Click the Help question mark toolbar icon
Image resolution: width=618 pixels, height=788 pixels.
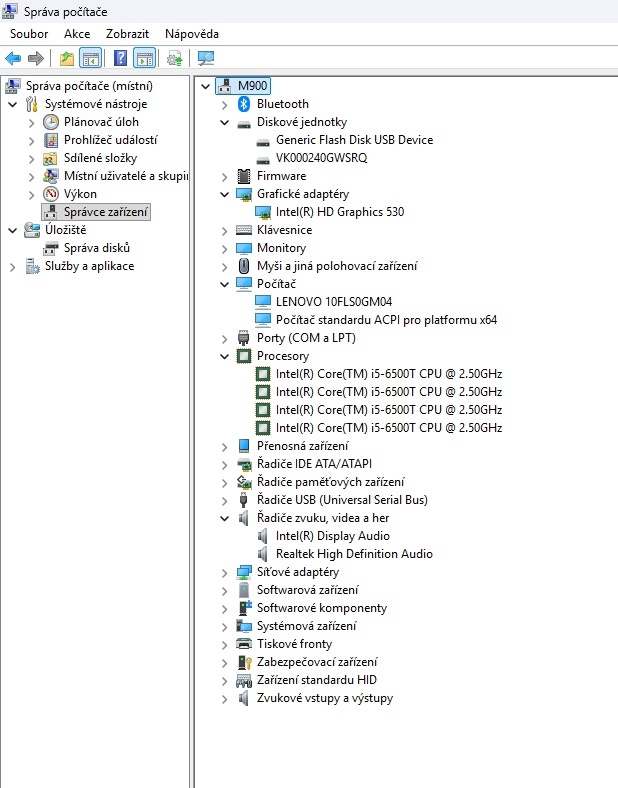click(x=120, y=58)
